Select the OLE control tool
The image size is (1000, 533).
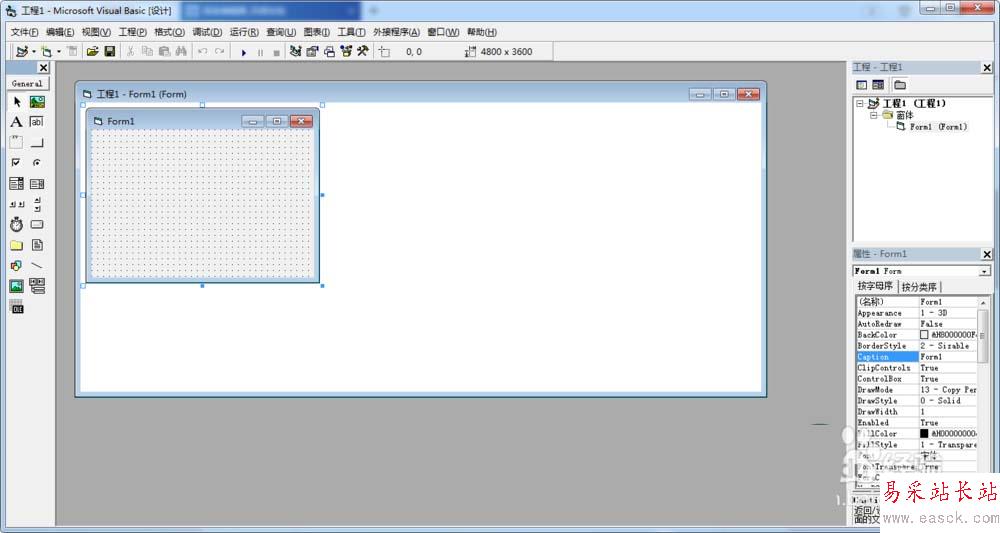[x=17, y=307]
